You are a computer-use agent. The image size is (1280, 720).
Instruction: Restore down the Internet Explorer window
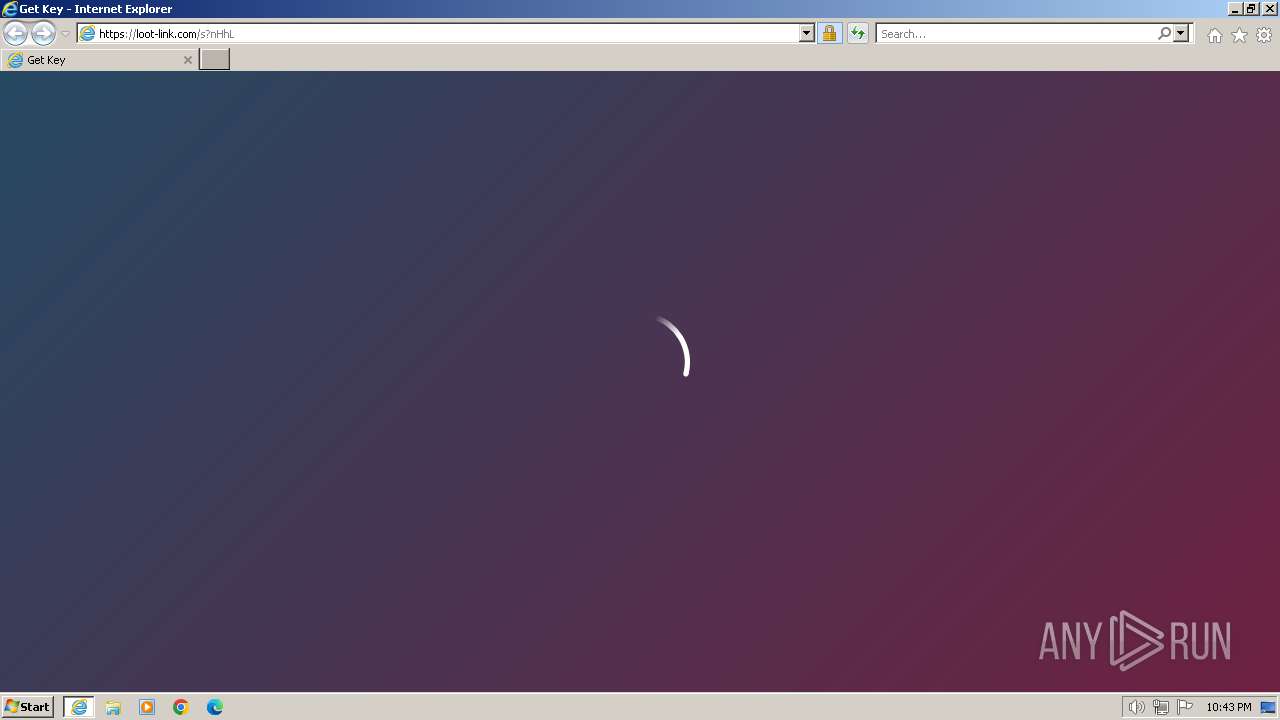(x=1251, y=8)
